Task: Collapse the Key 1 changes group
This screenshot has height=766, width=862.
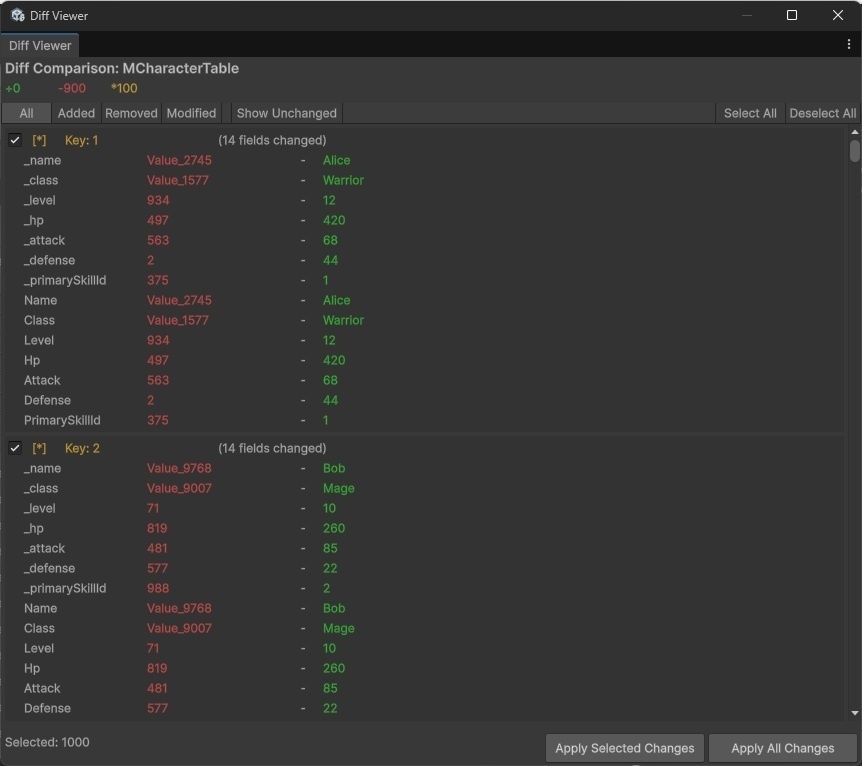Action: 82,141
